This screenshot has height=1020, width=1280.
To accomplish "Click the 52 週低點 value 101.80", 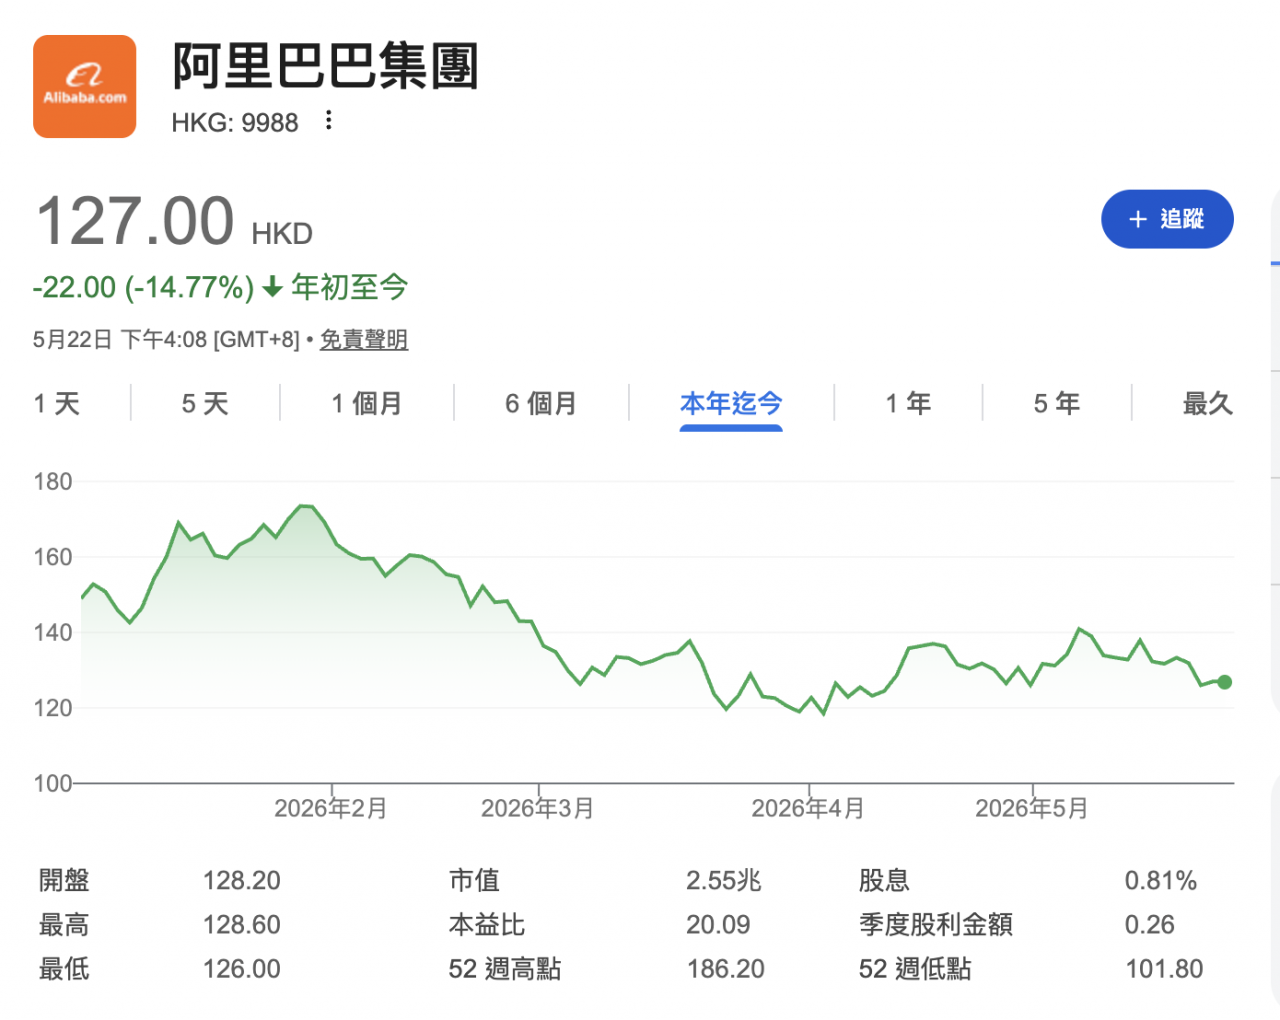I will coord(1164,969).
